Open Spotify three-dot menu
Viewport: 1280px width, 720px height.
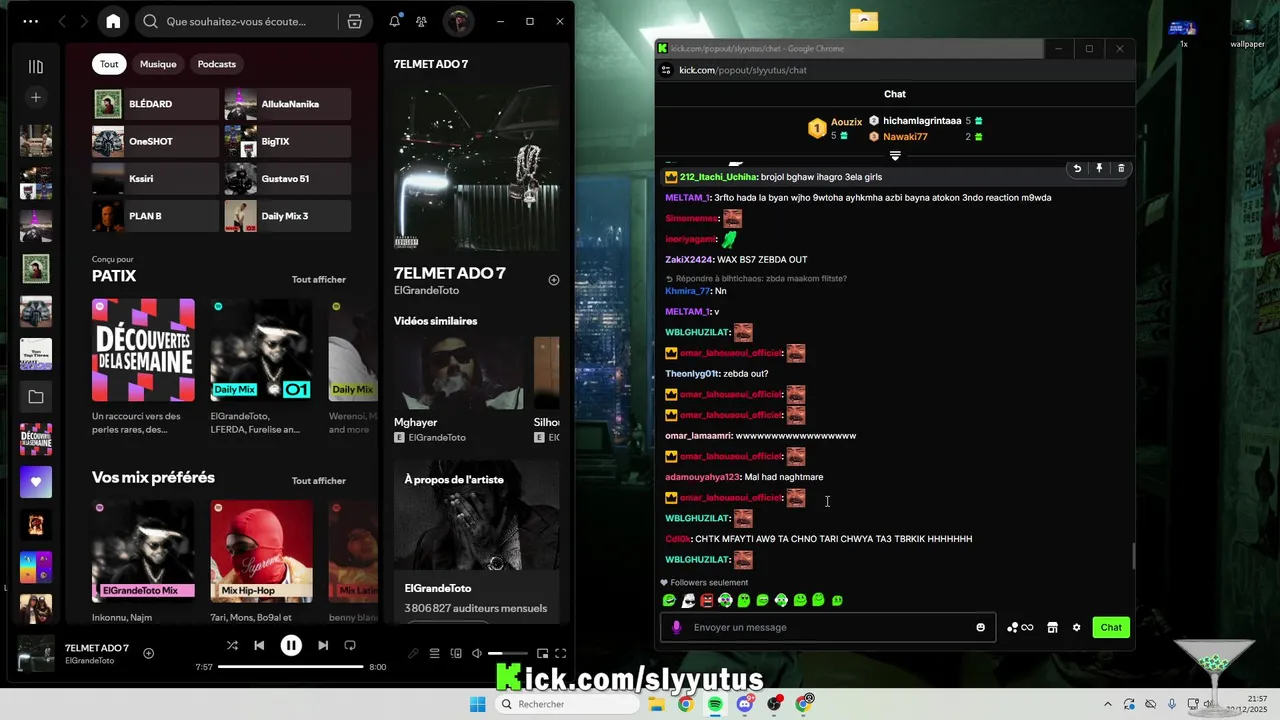[x=31, y=21]
